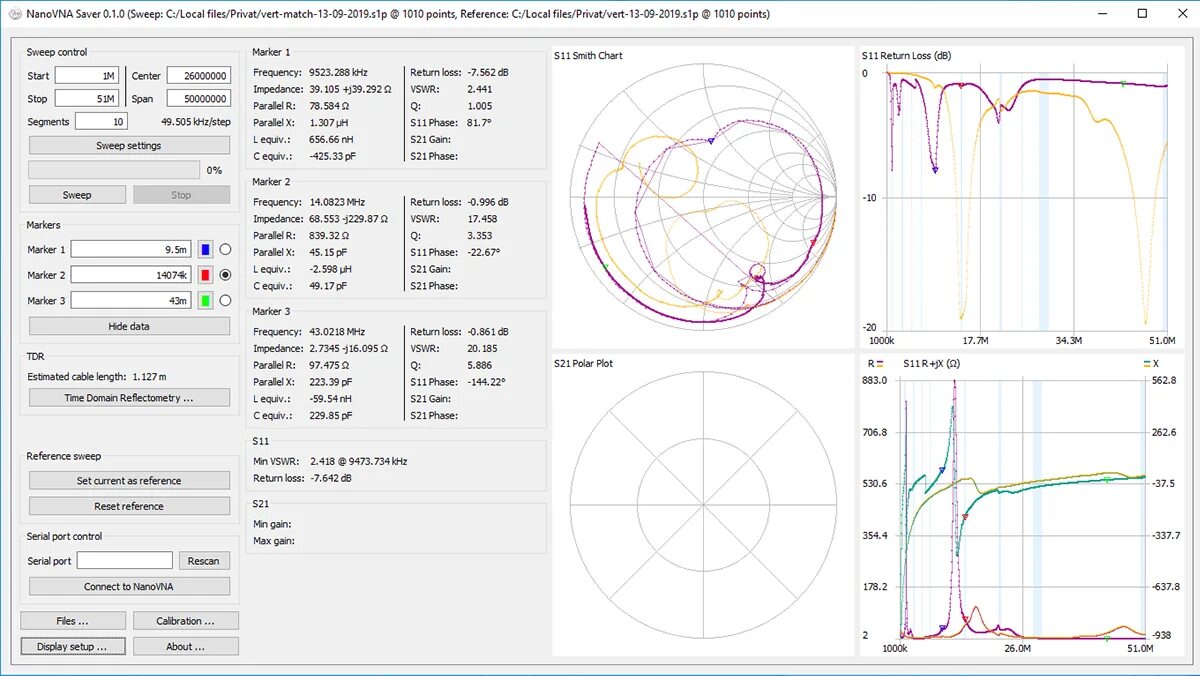This screenshot has height=676, width=1200.
Task: Open blue color swatch for Marker 1
Action: tap(205, 249)
